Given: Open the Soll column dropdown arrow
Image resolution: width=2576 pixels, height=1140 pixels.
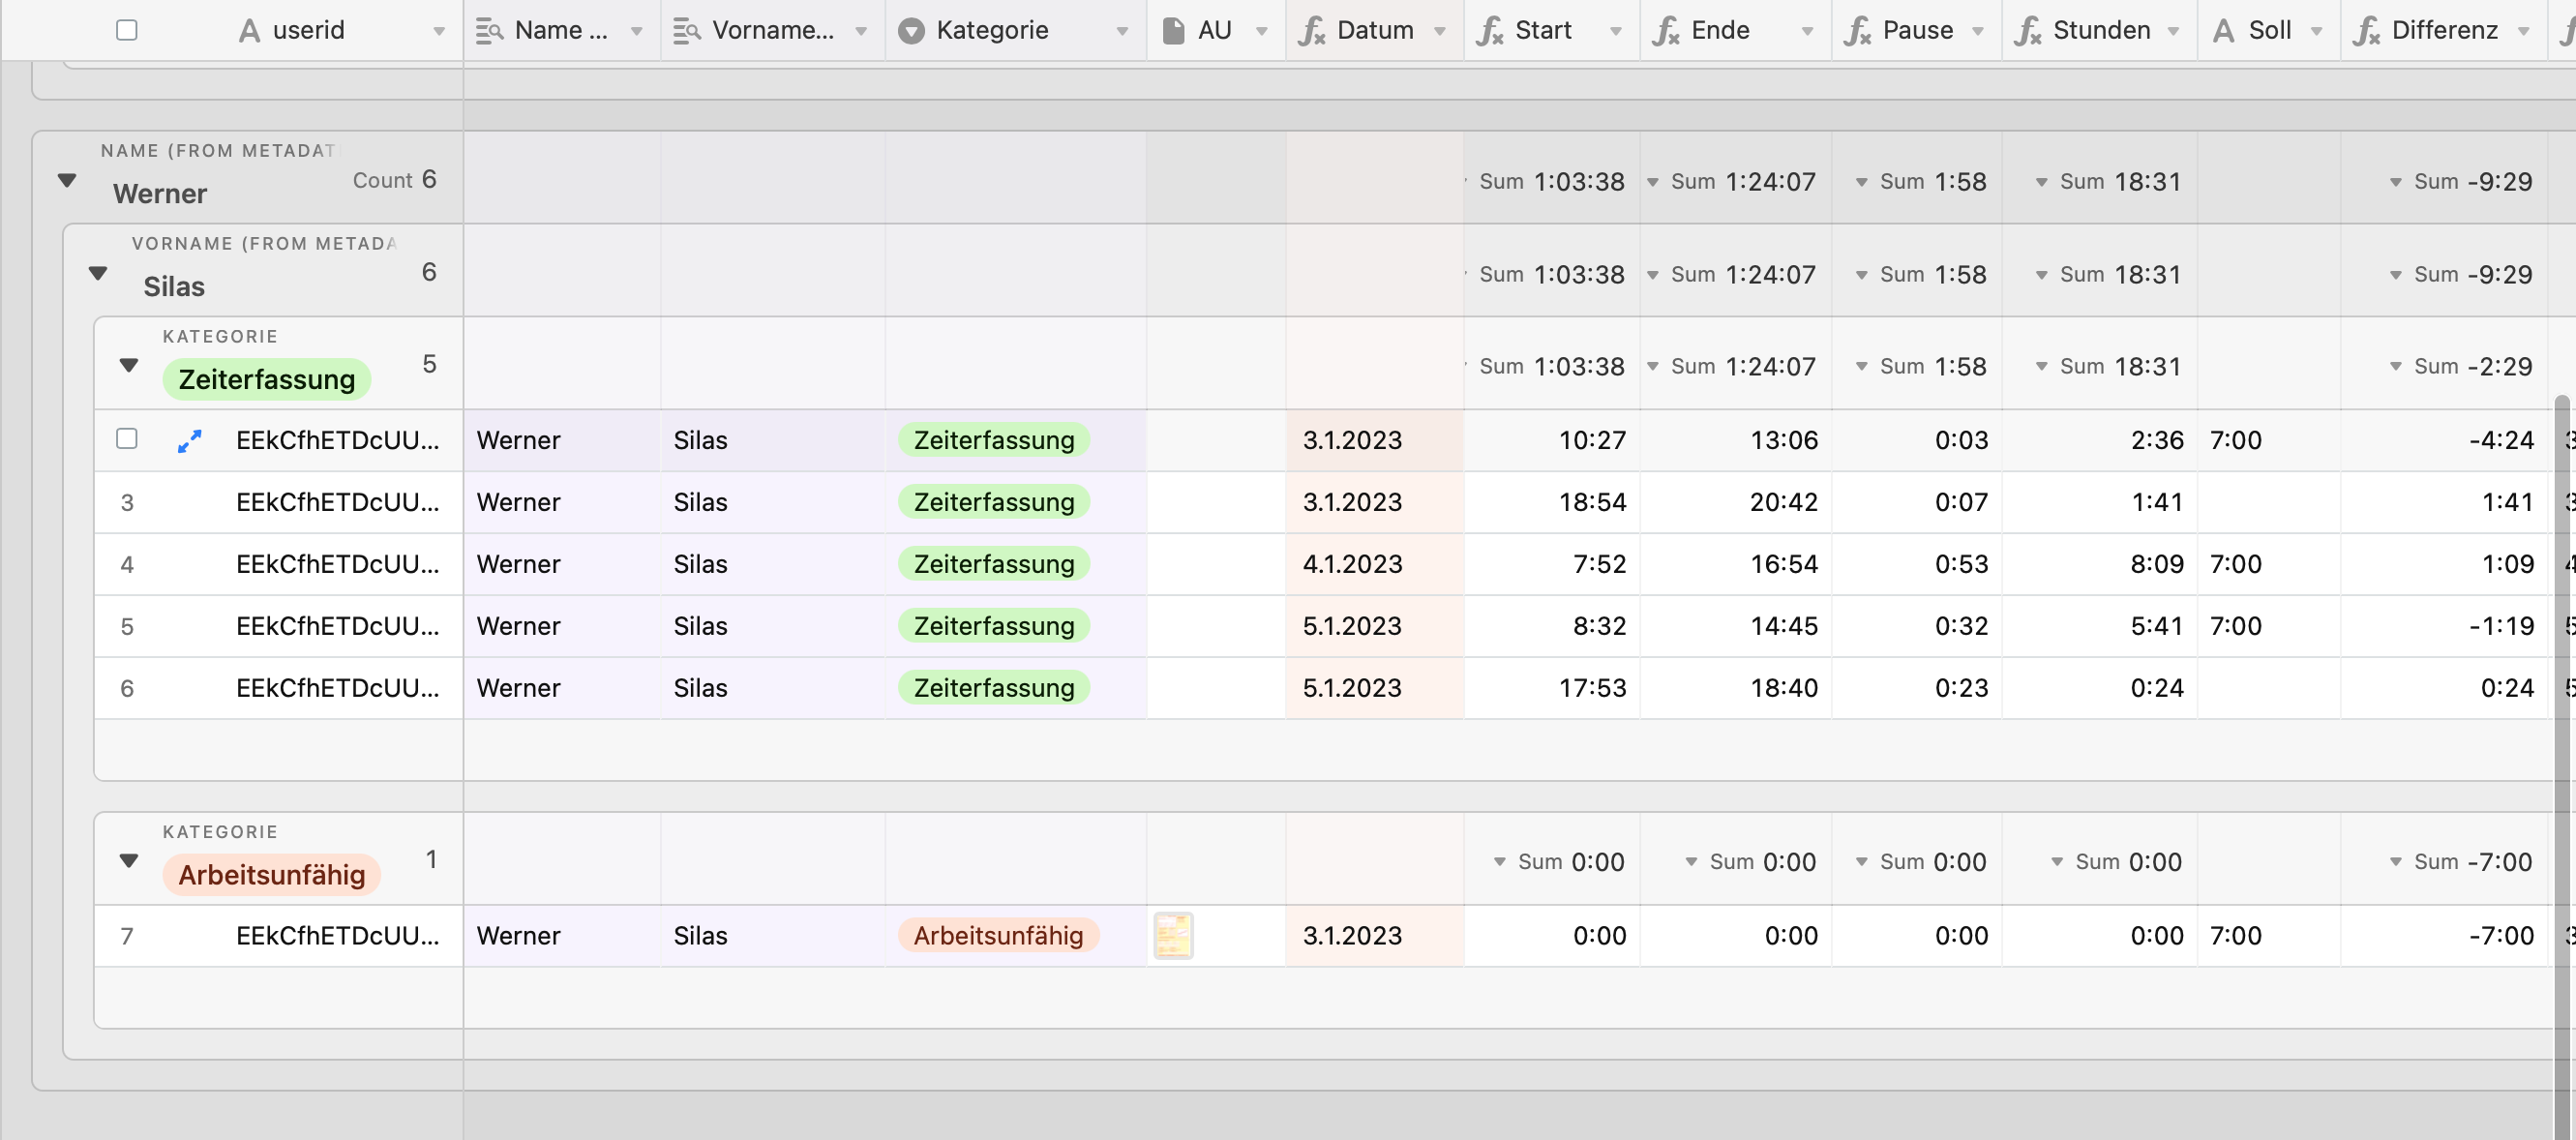Looking at the screenshot, I should [x=2317, y=31].
